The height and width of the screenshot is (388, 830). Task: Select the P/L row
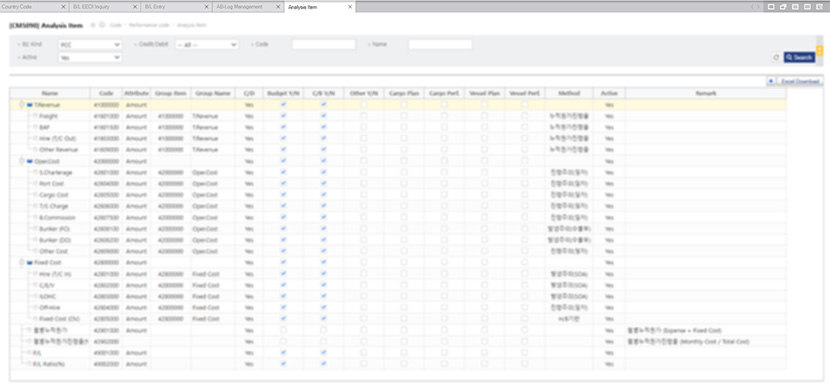[398, 353]
